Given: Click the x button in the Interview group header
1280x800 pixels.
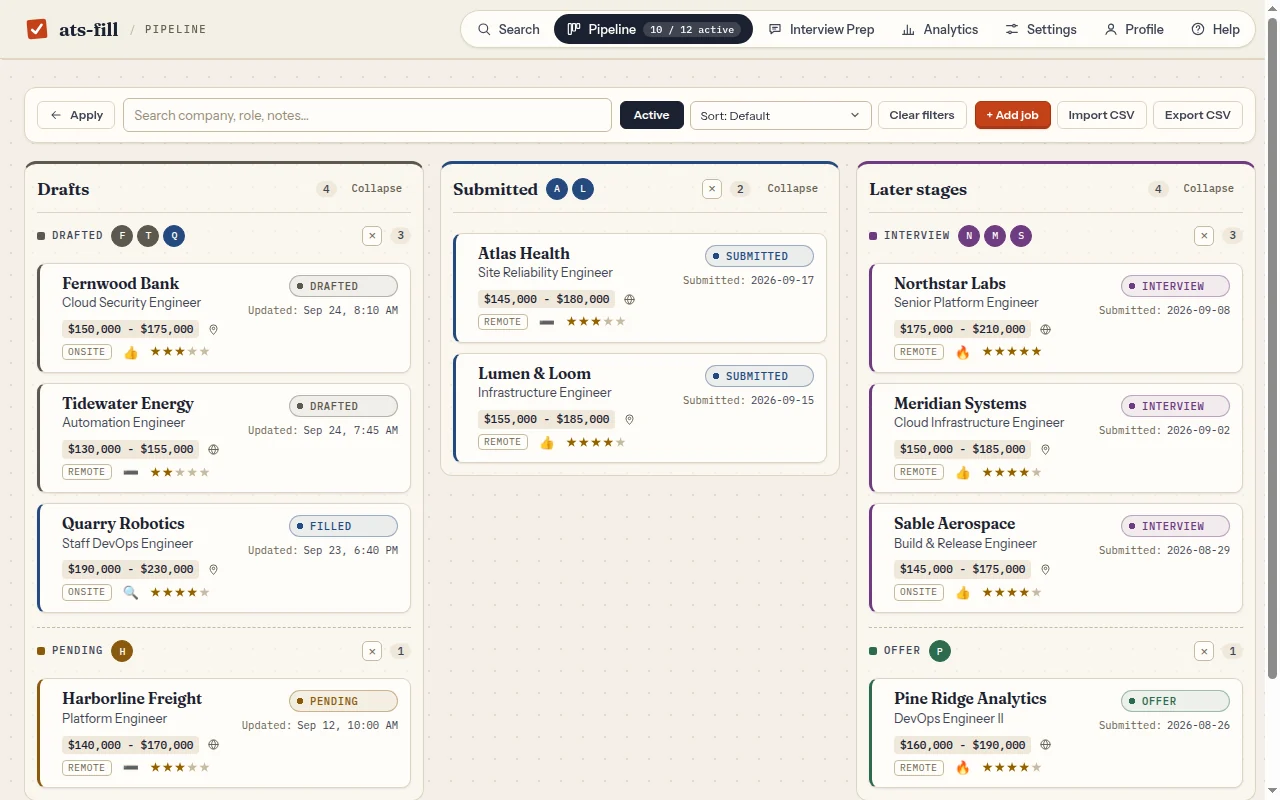Looking at the screenshot, I should (x=1204, y=236).
